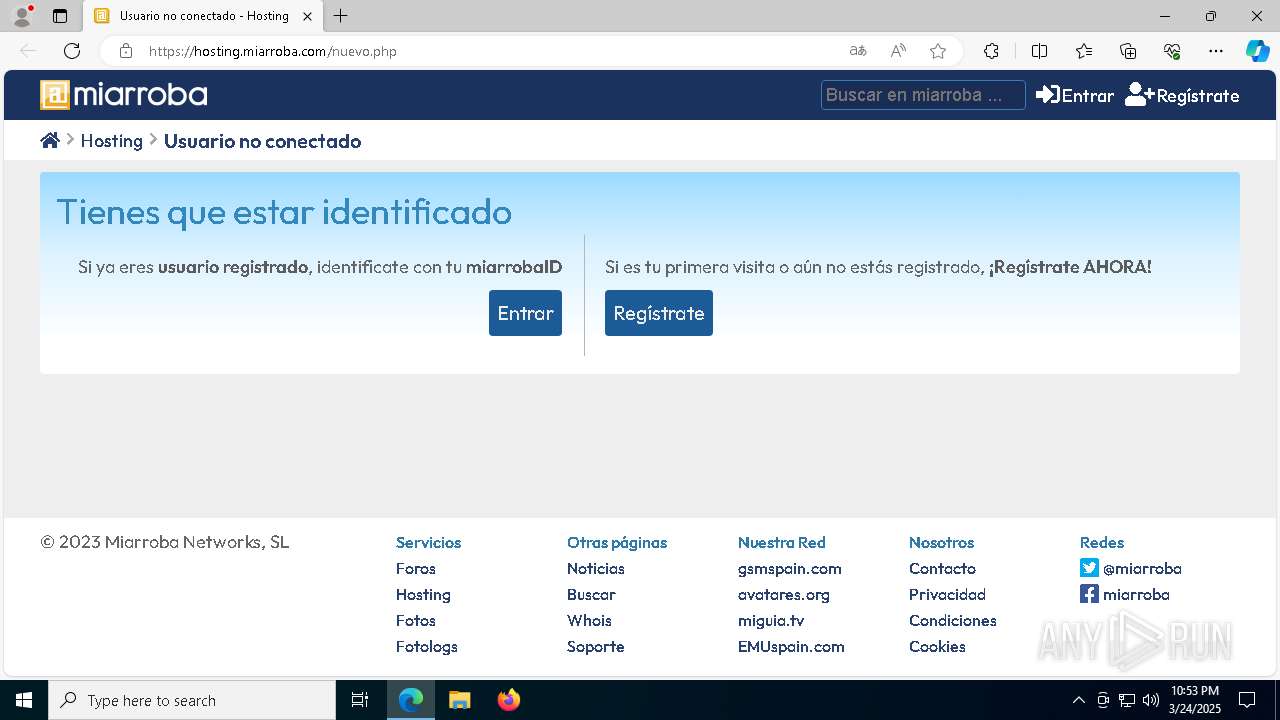Open the Favorites list icon

pyautogui.click(x=1084, y=51)
